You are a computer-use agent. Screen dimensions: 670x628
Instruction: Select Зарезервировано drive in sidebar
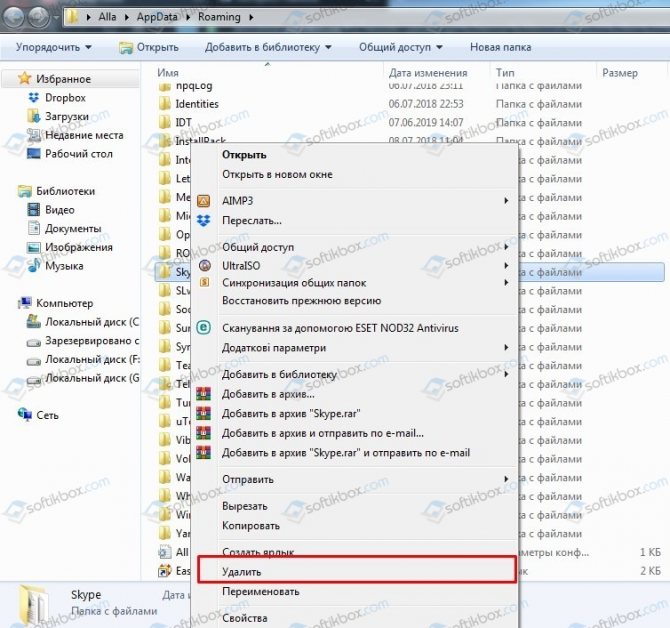(x=83, y=340)
